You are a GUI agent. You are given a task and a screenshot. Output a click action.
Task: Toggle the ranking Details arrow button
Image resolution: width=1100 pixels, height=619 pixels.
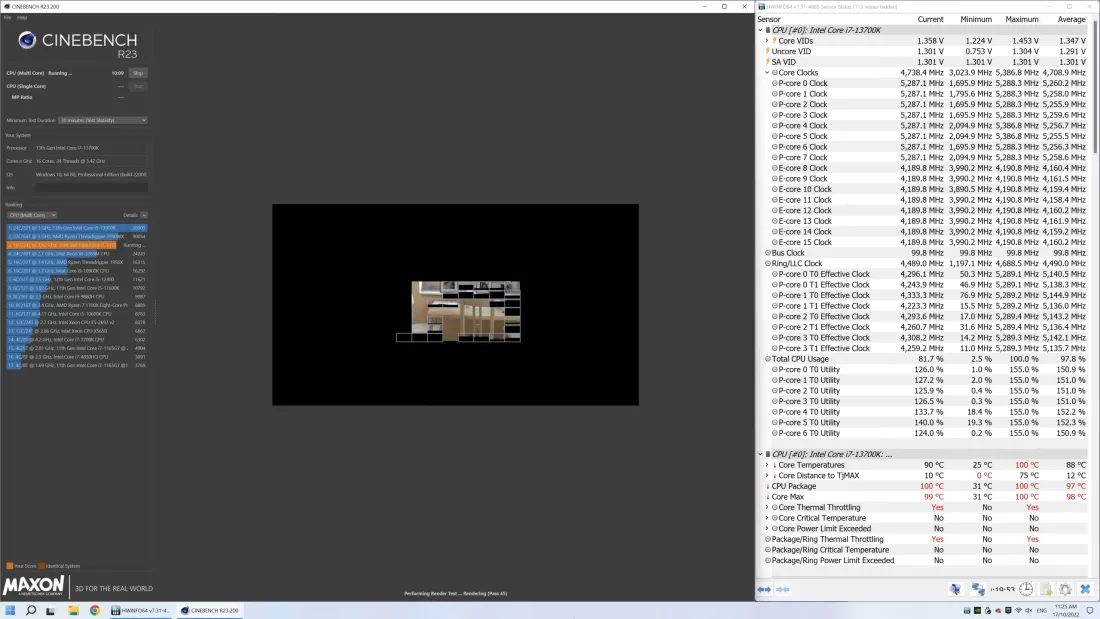coord(144,215)
